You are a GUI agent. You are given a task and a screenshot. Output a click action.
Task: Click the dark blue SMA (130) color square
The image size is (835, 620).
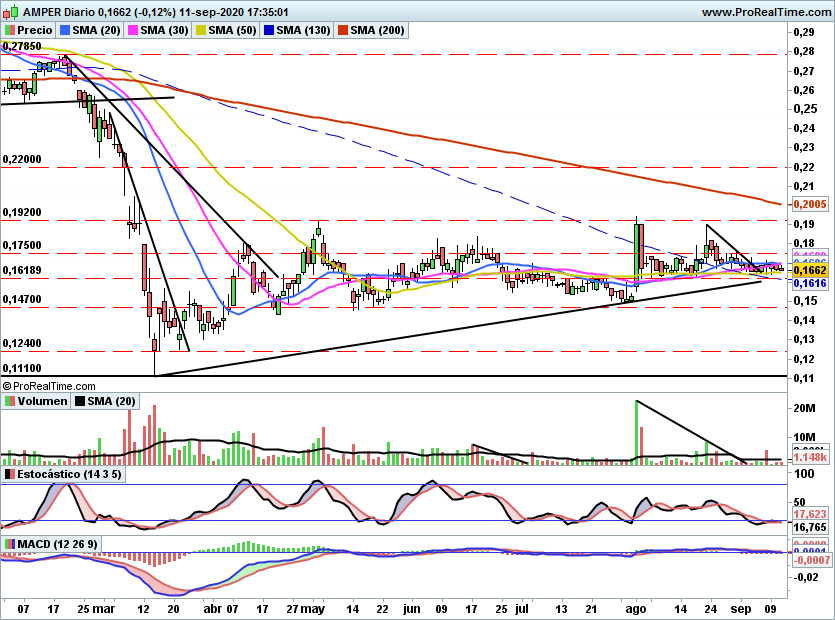(x=266, y=31)
